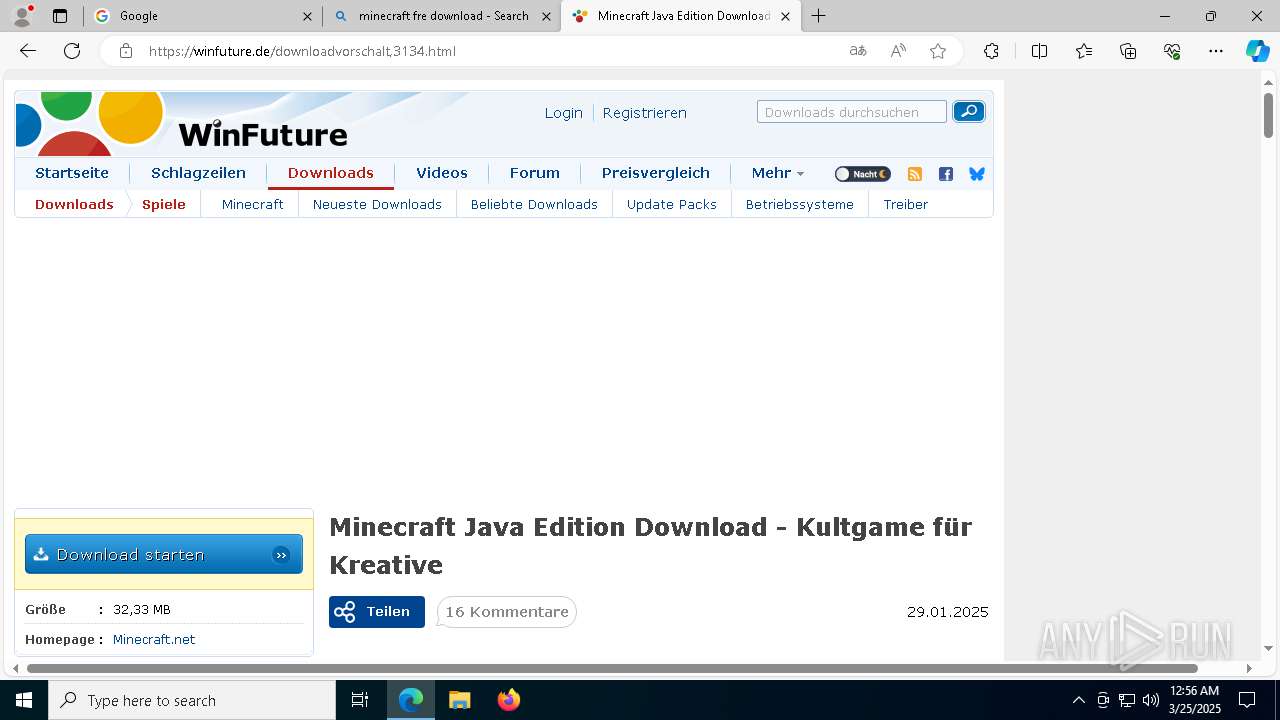Open the tab actions menu icon
Screen dimensions: 1280x720
(60, 16)
